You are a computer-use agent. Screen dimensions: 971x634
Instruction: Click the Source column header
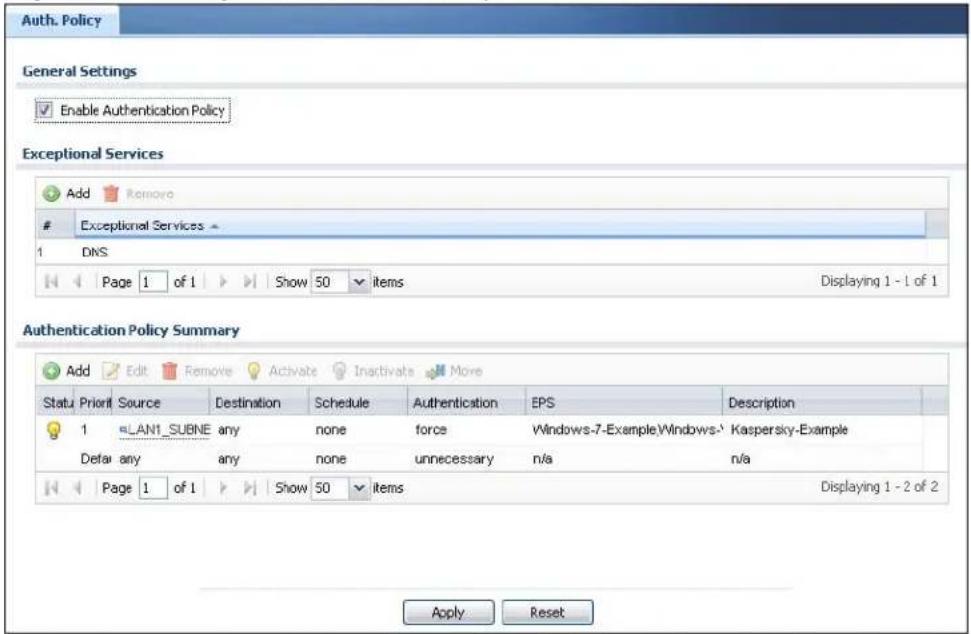[x=162, y=402]
